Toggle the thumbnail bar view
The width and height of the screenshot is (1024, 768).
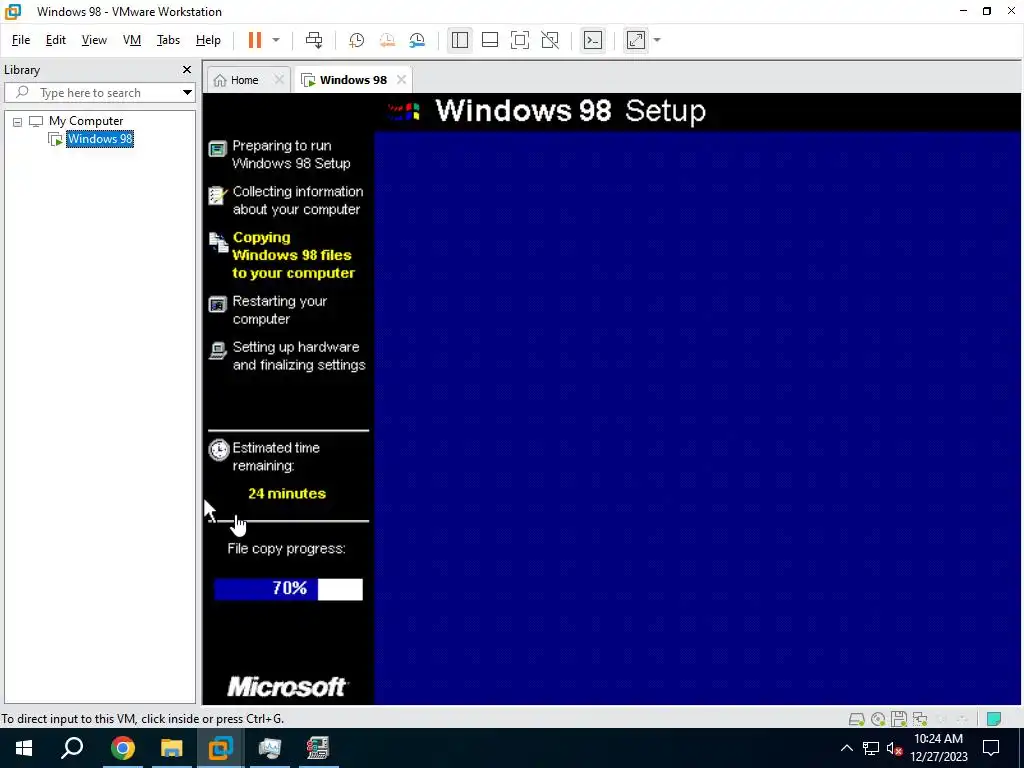tap(490, 40)
